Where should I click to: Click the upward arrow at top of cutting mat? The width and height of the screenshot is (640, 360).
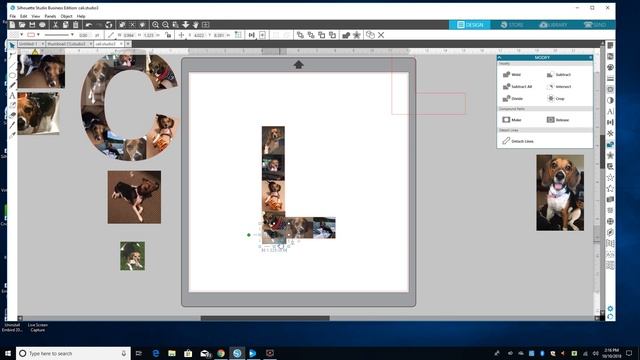298,64
